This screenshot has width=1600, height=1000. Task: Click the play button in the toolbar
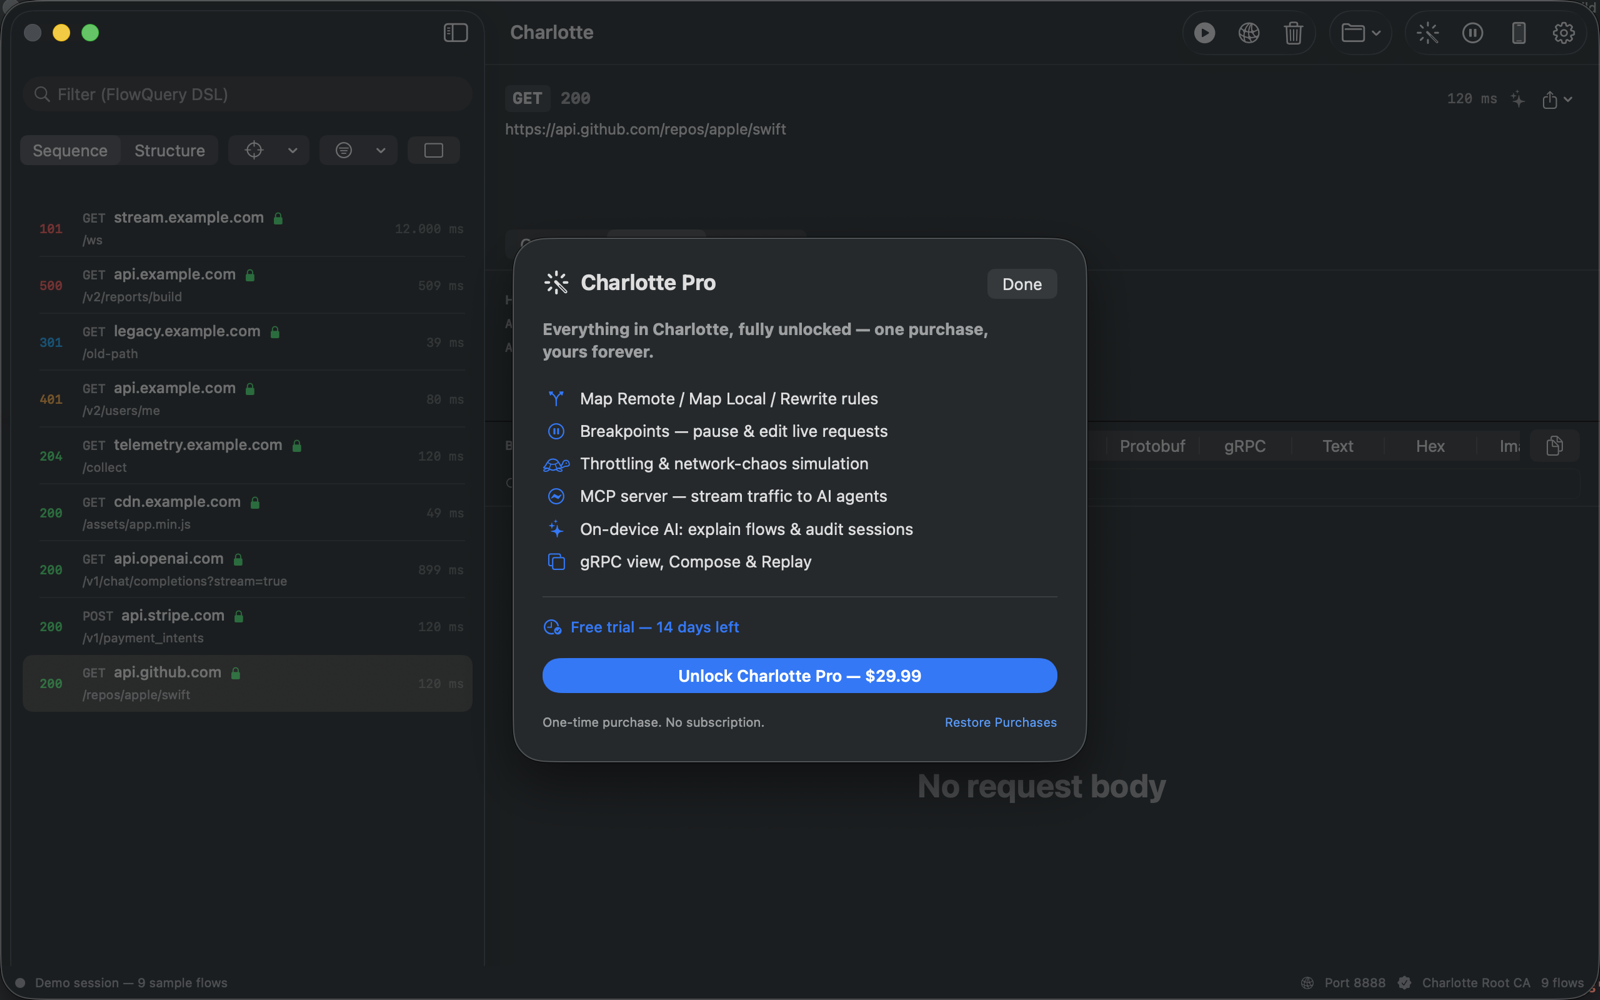point(1205,33)
